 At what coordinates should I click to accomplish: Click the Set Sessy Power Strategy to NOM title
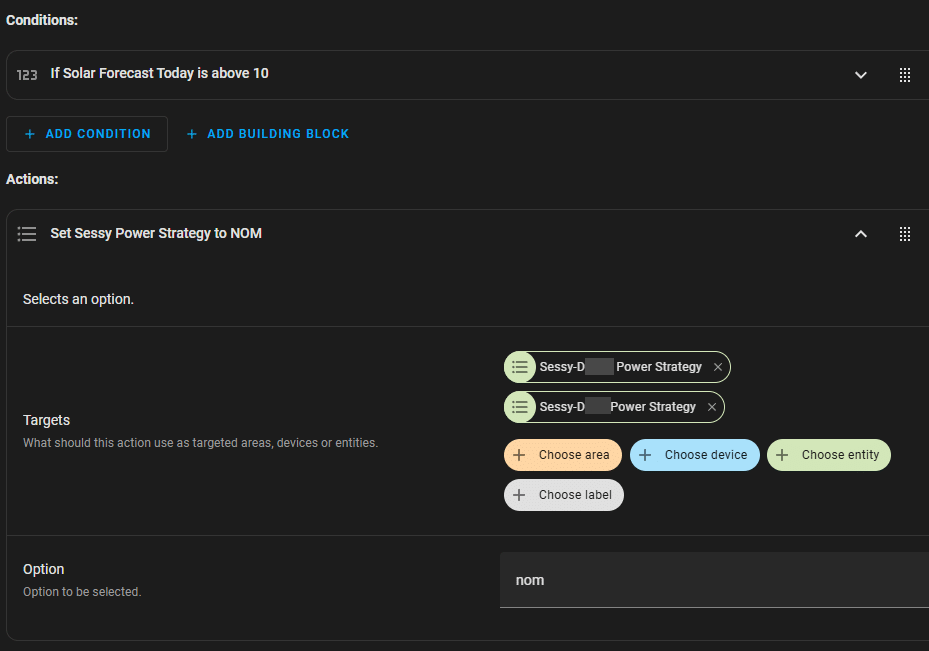coord(156,234)
